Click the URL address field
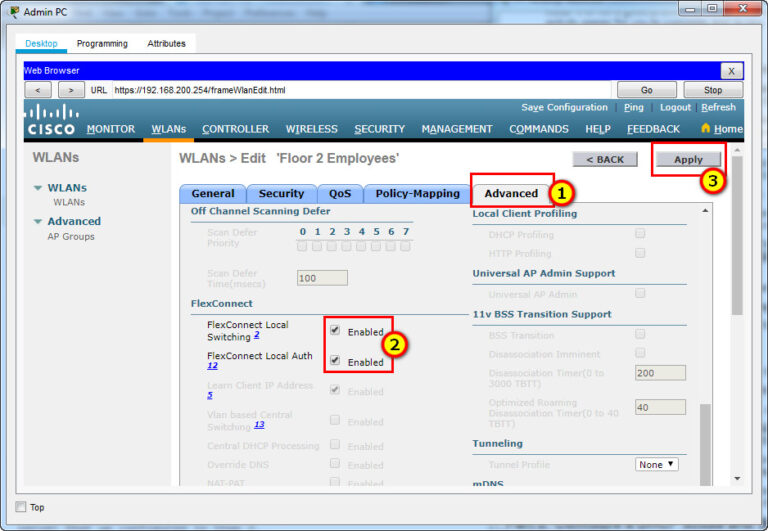This screenshot has height=531, width=768. point(361,90)
